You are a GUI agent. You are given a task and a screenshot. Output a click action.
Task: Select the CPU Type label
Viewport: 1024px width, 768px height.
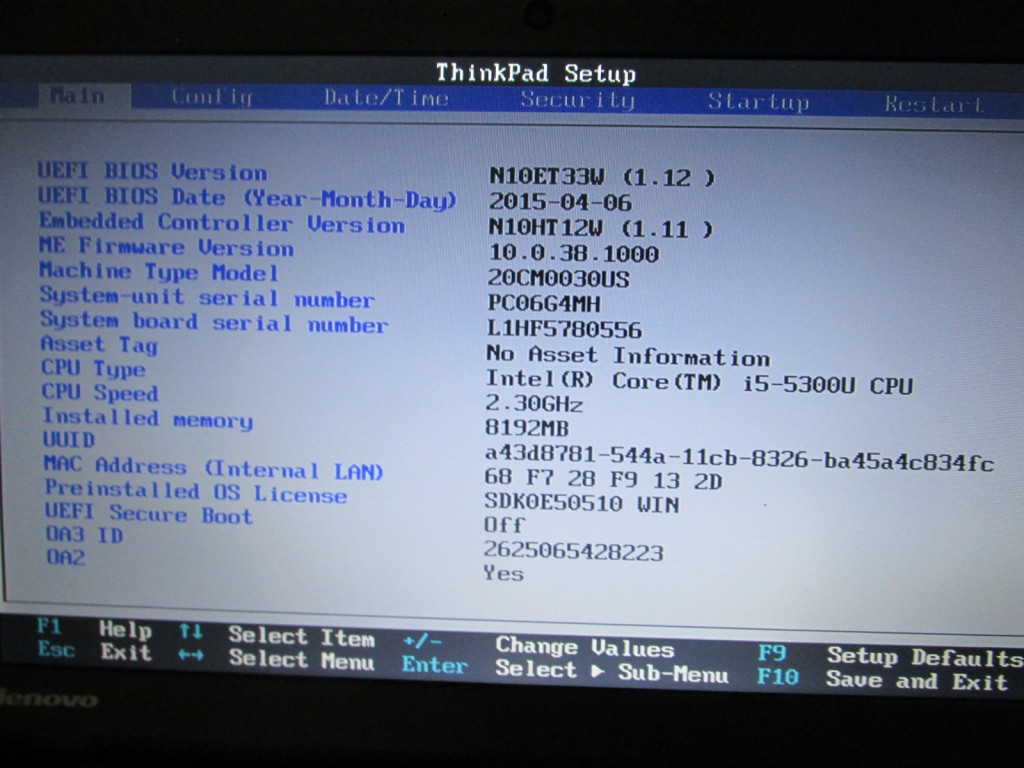(93, 369)
